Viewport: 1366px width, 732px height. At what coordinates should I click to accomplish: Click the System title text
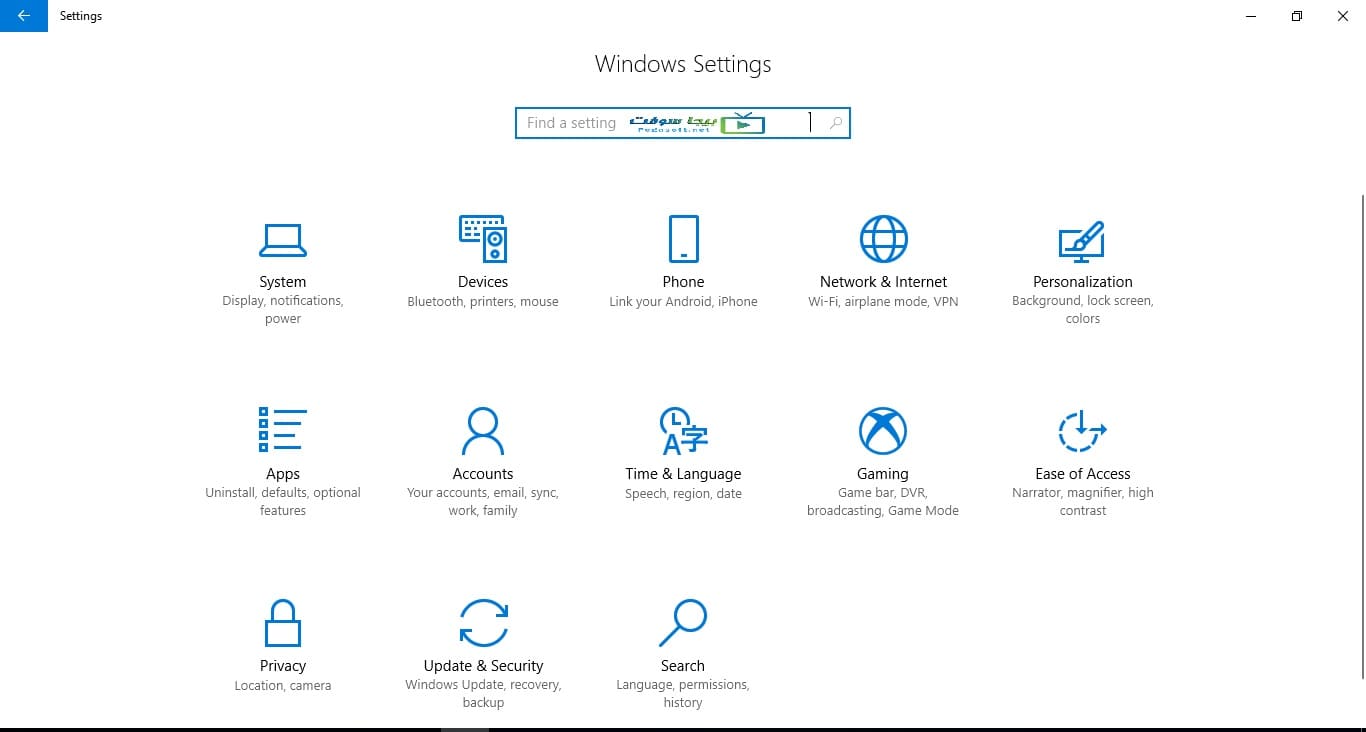283,282
